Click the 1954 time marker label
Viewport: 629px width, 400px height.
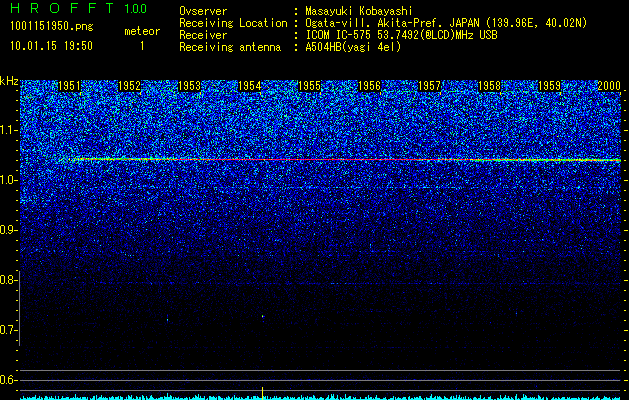pyautogui.click(x=250, y=86)
